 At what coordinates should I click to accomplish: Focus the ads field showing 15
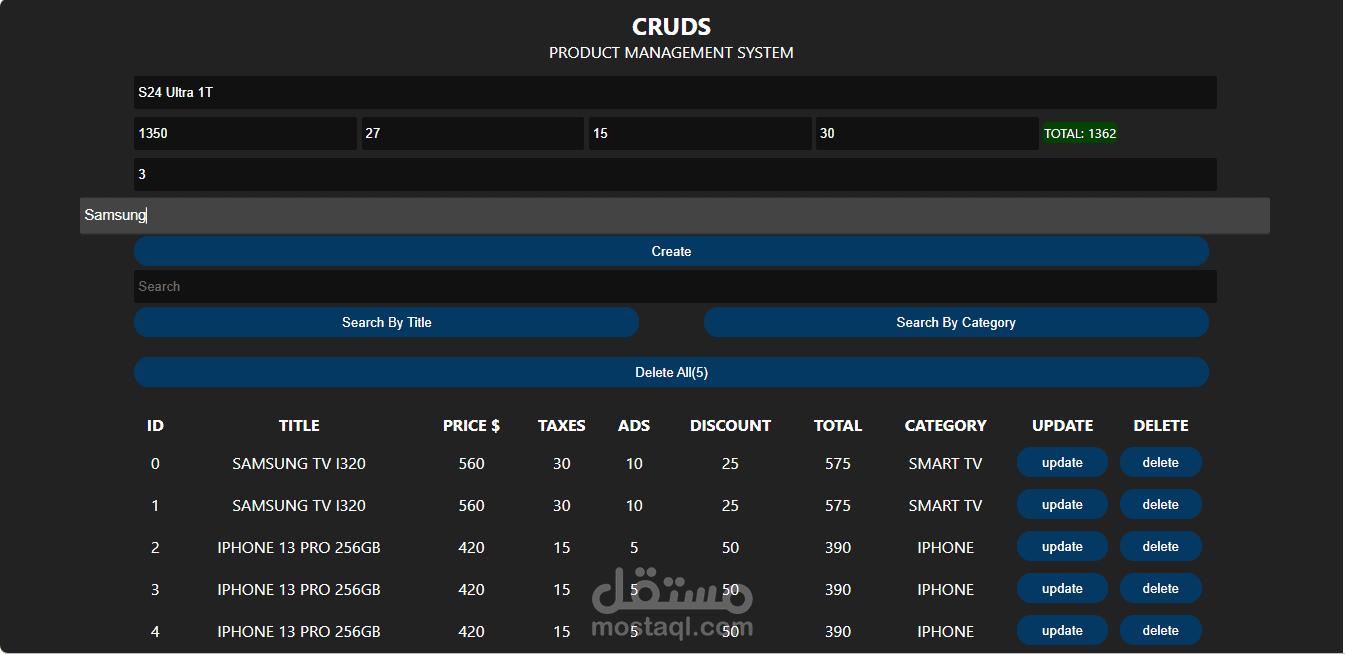point(700,133)
